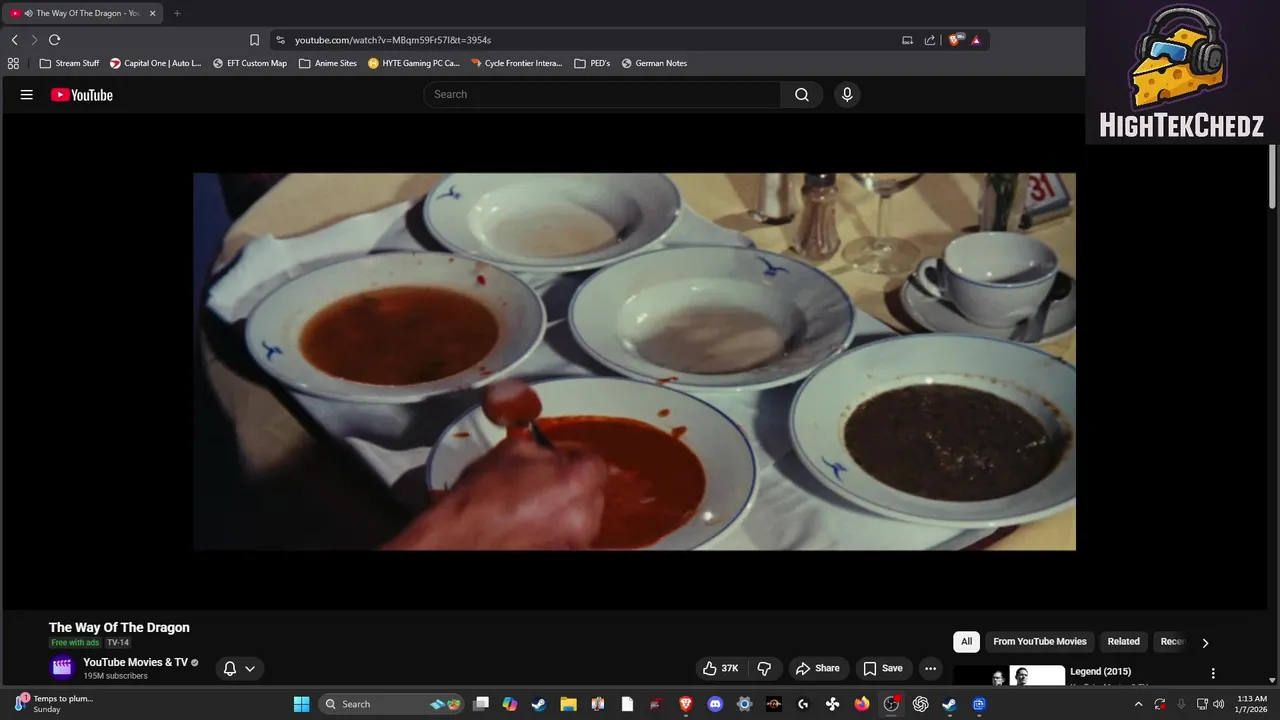Select the From YouTube Movies chip

1039,642
